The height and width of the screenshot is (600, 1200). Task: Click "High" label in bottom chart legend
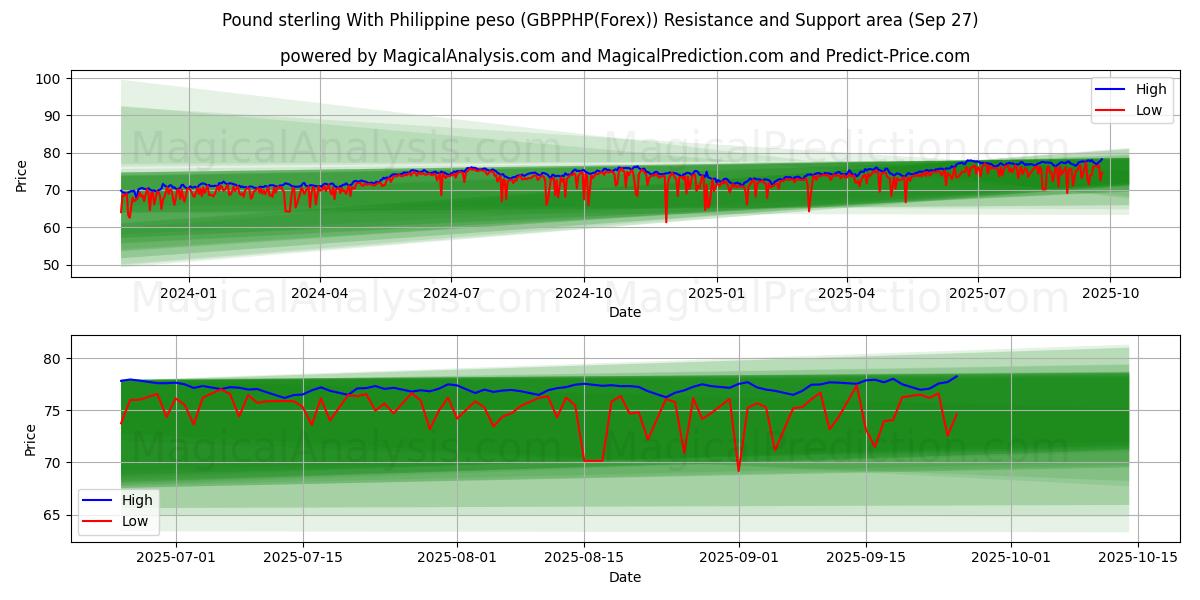click(x=137, y=500)
